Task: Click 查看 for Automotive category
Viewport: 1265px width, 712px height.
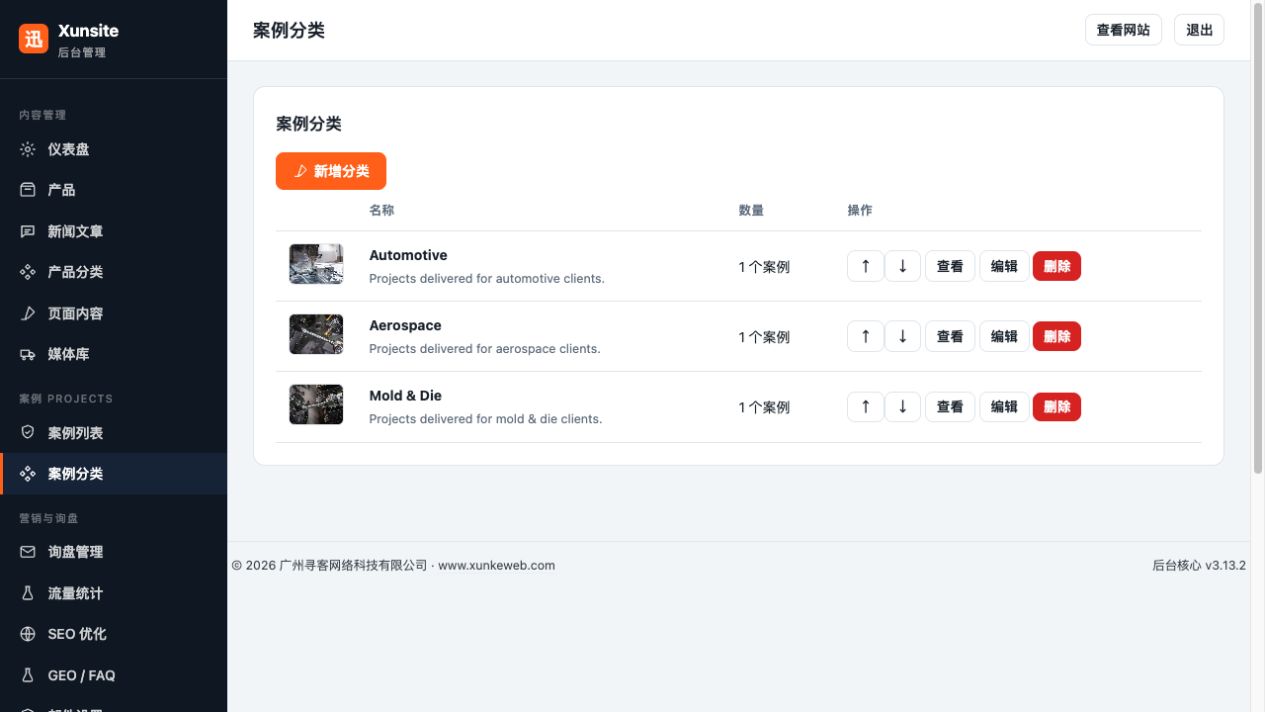Action: click(950, 266)
